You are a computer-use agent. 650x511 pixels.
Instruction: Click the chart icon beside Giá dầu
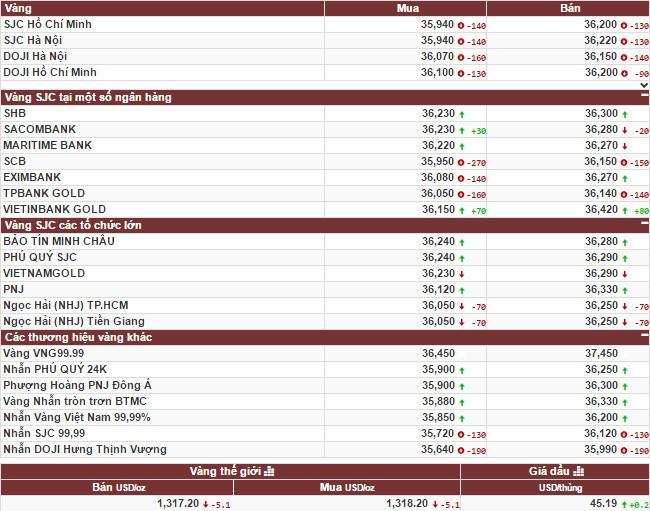point(577,471)
